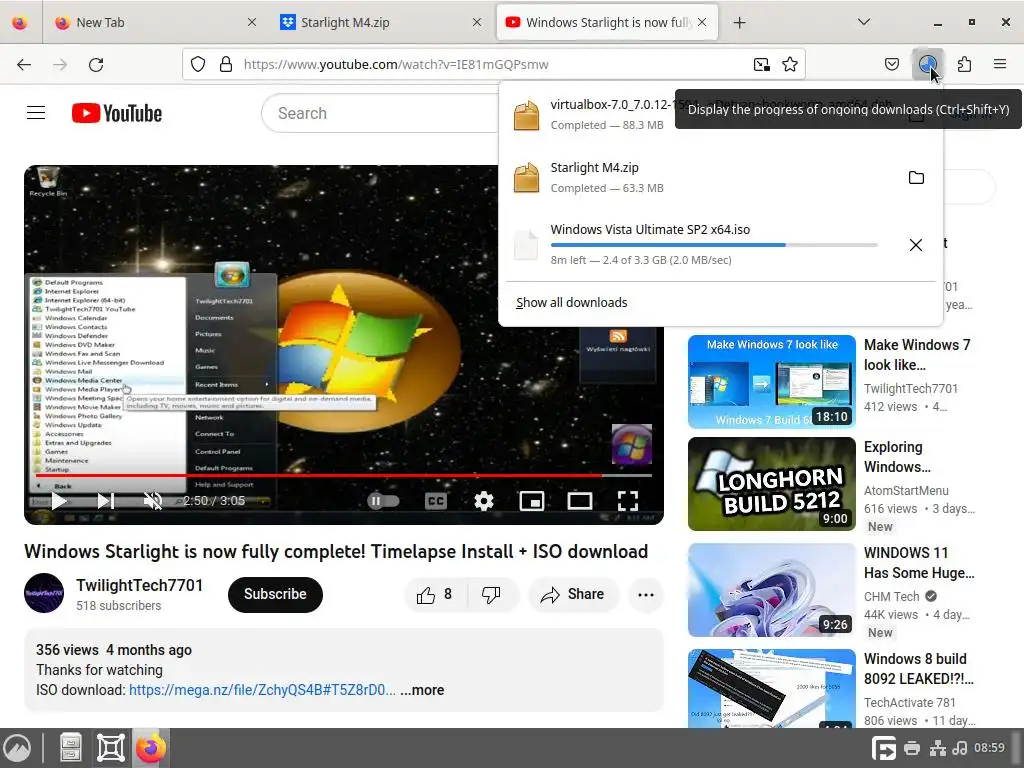The width and height of the screenshot is (1024, 768).
Task: Enter full screen video mode
Action: click(x=628, y=501)
